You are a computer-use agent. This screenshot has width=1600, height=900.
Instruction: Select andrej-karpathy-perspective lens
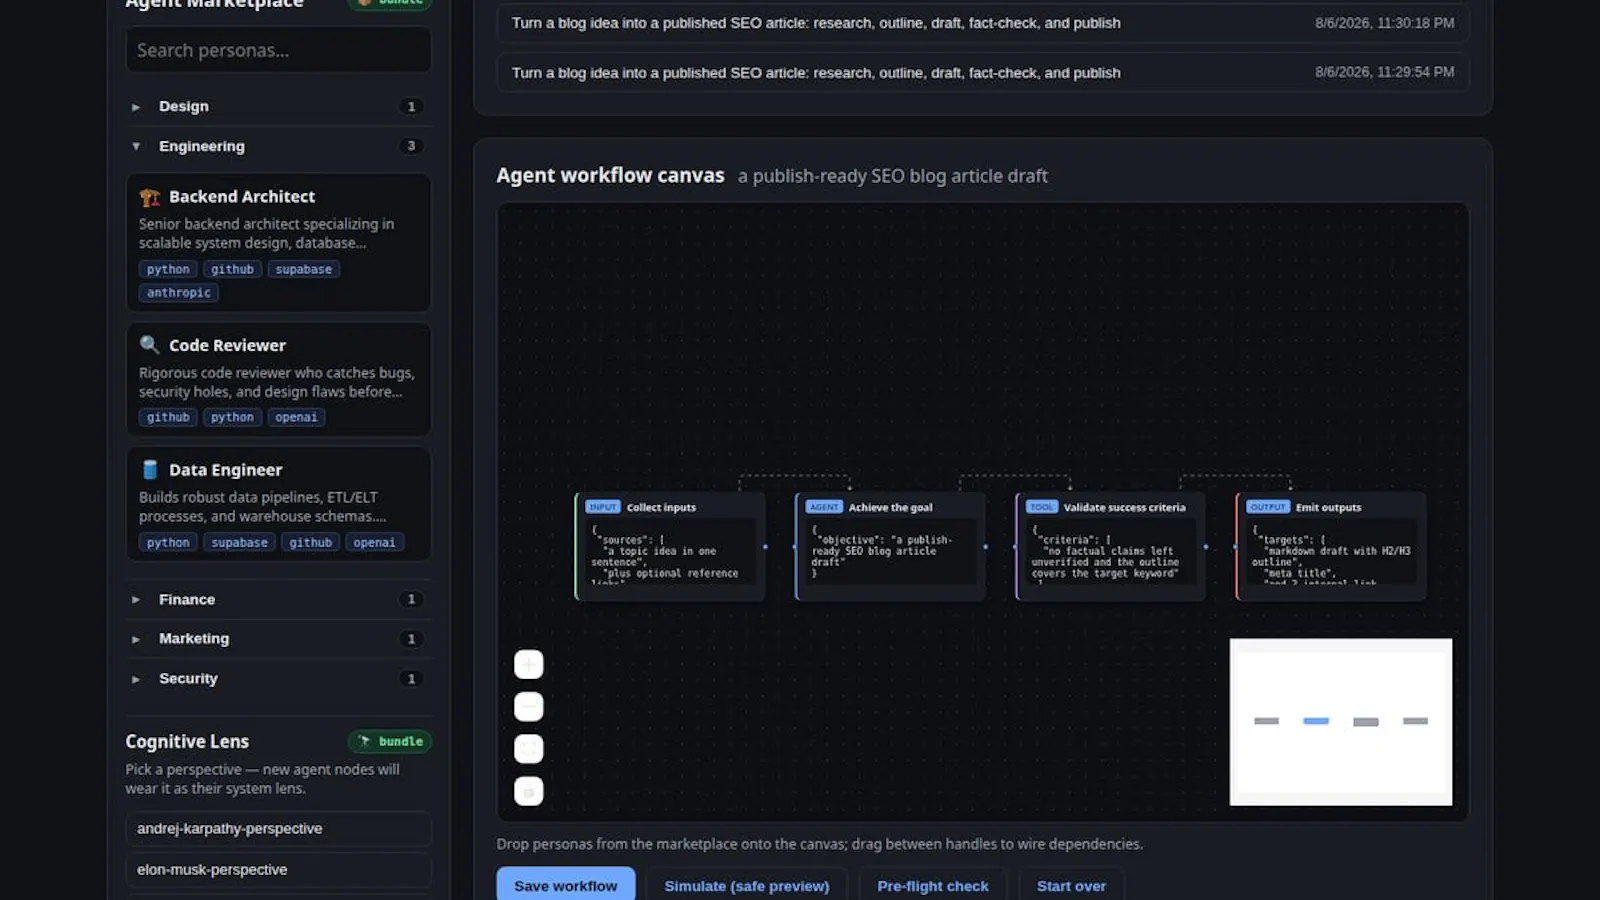tap(278, 829)
